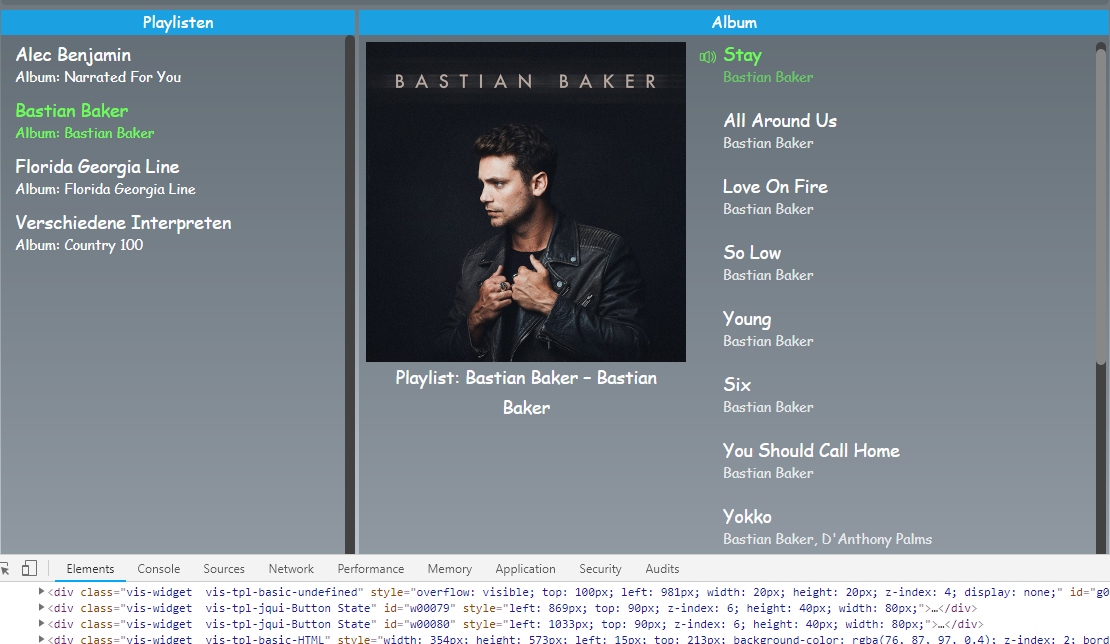Click the Playlisten panel scrollbar
The image size is (1110, 644).
pos(350,294)
